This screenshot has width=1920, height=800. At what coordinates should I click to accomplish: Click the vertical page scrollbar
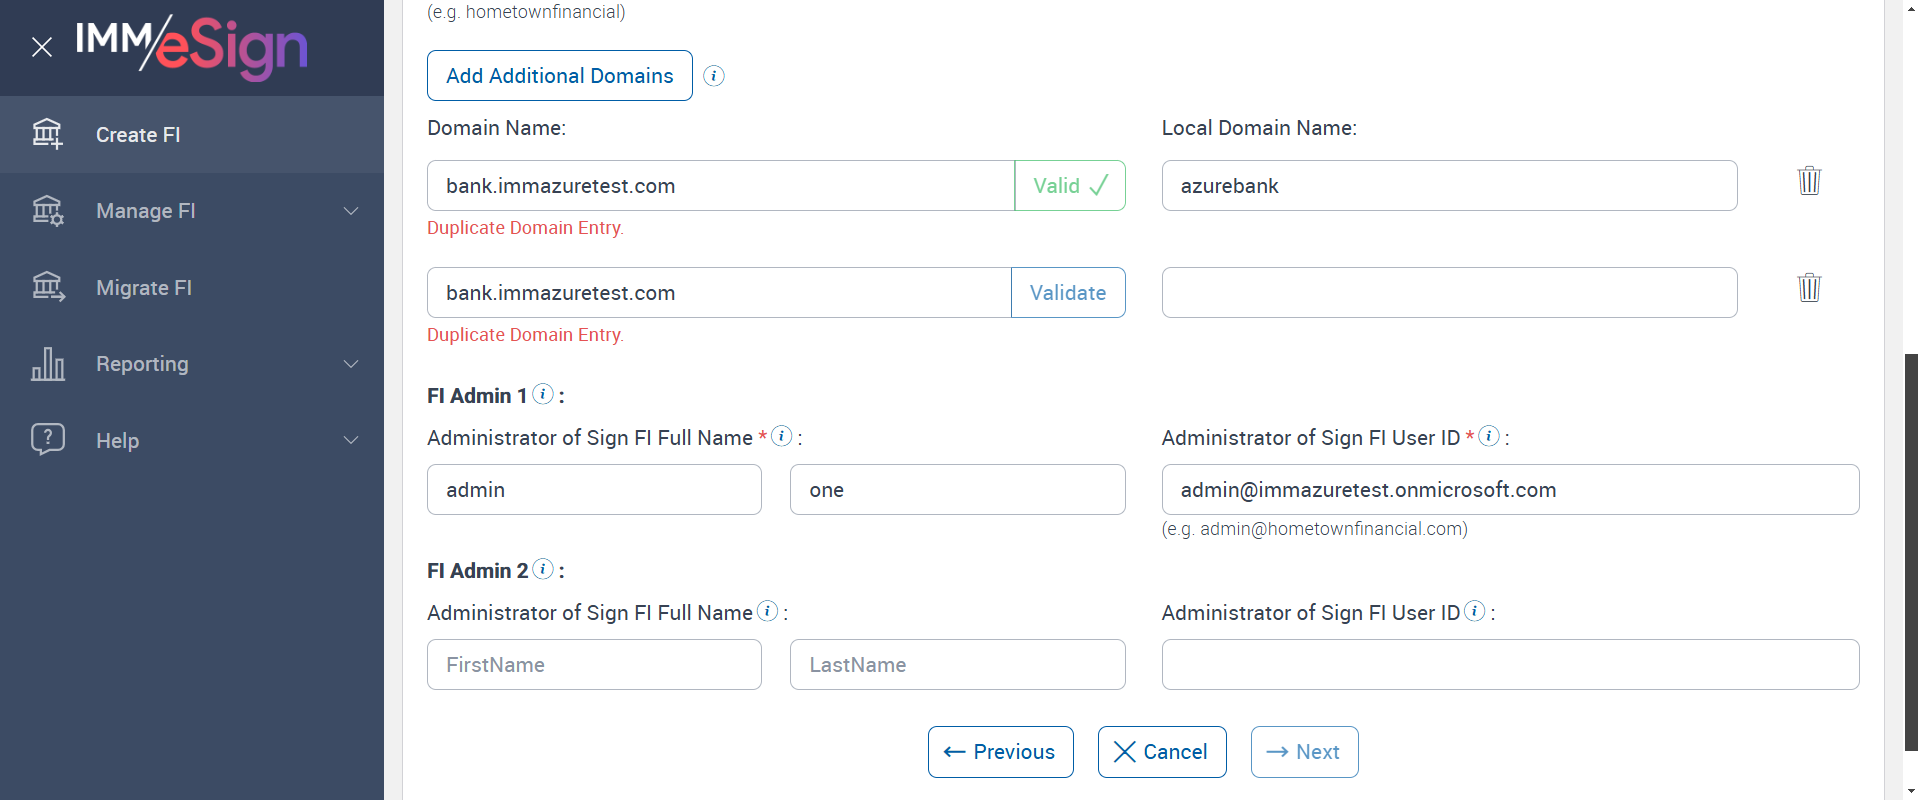1911,550
